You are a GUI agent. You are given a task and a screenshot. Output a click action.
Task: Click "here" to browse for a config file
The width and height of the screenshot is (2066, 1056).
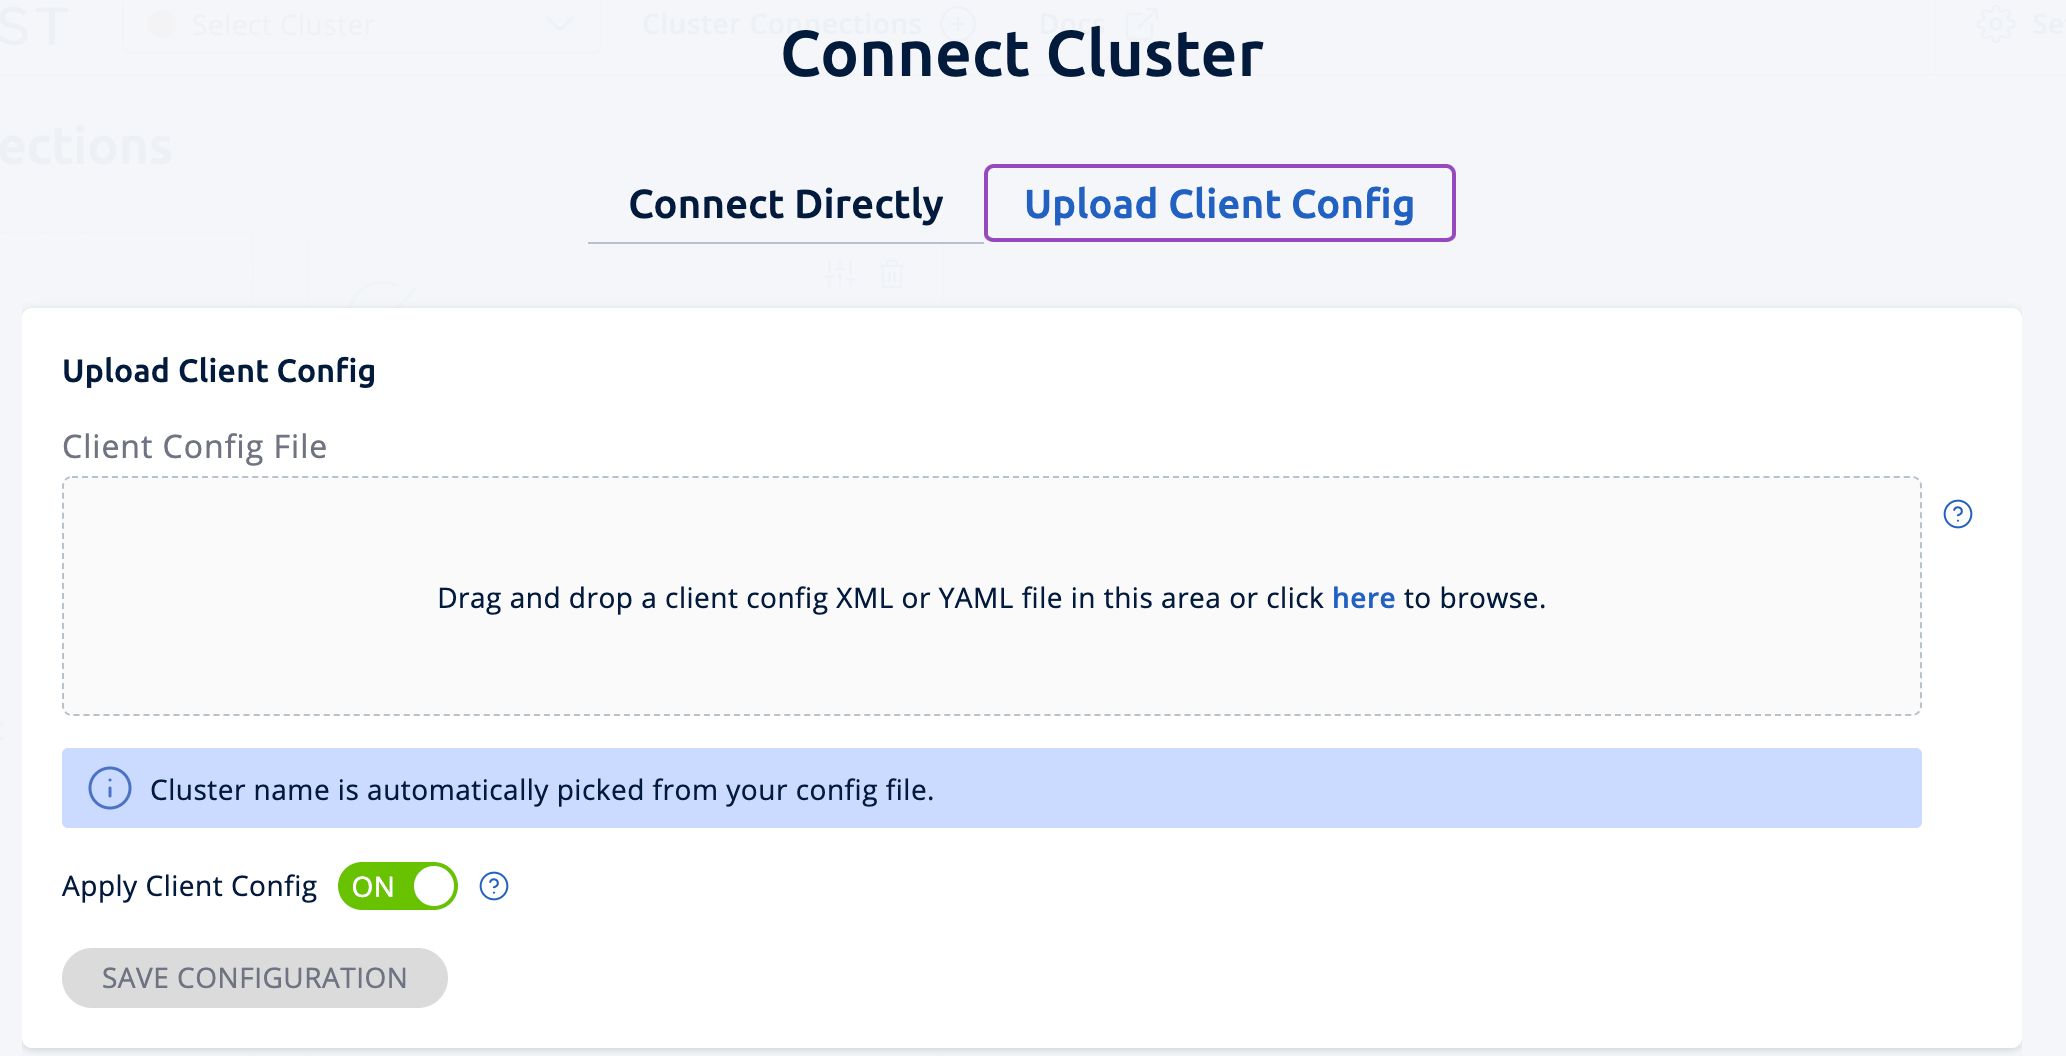[x=1363, y=597]
